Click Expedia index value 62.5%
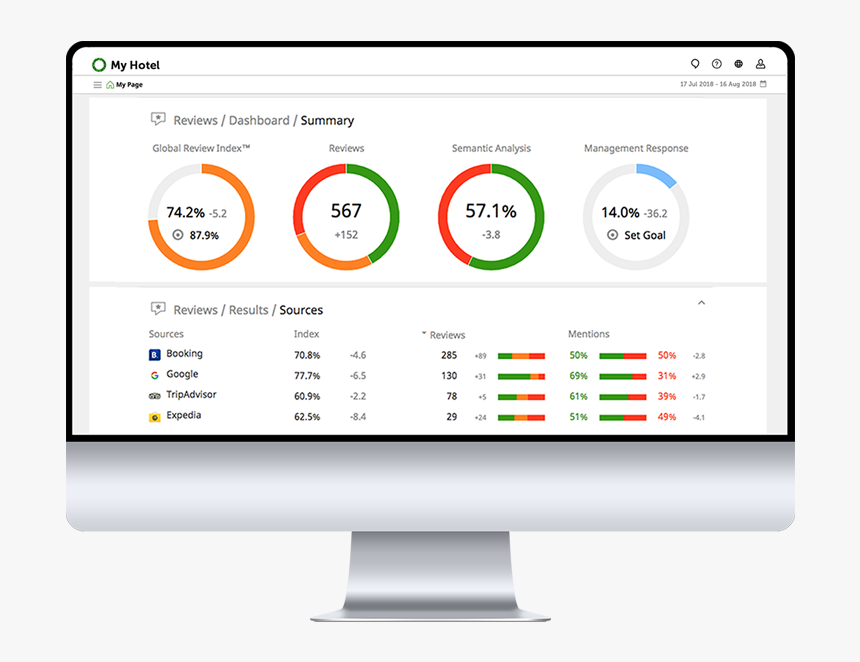The width and height of the screenshot is (860, 662). tap(307, 417)
